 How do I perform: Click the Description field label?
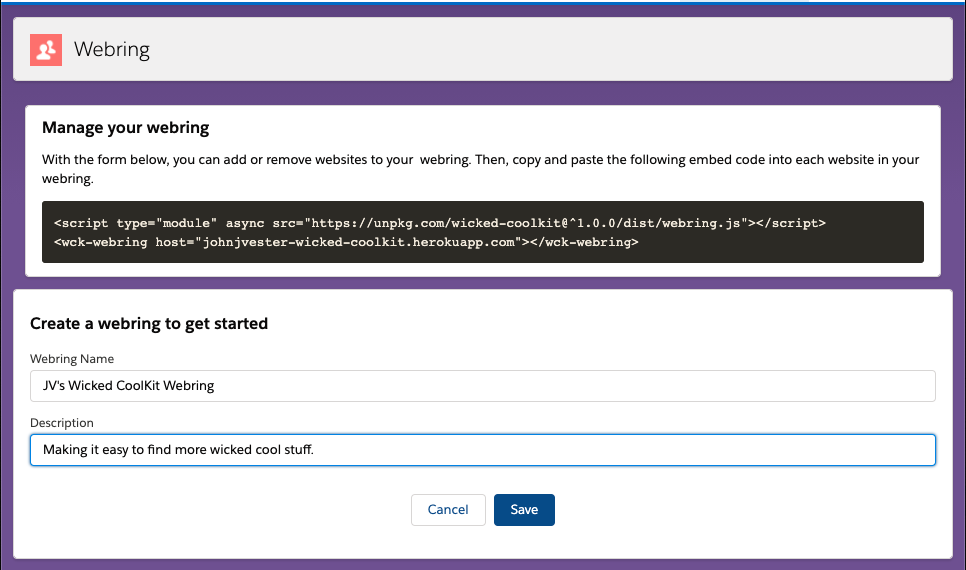pos(62,423)
